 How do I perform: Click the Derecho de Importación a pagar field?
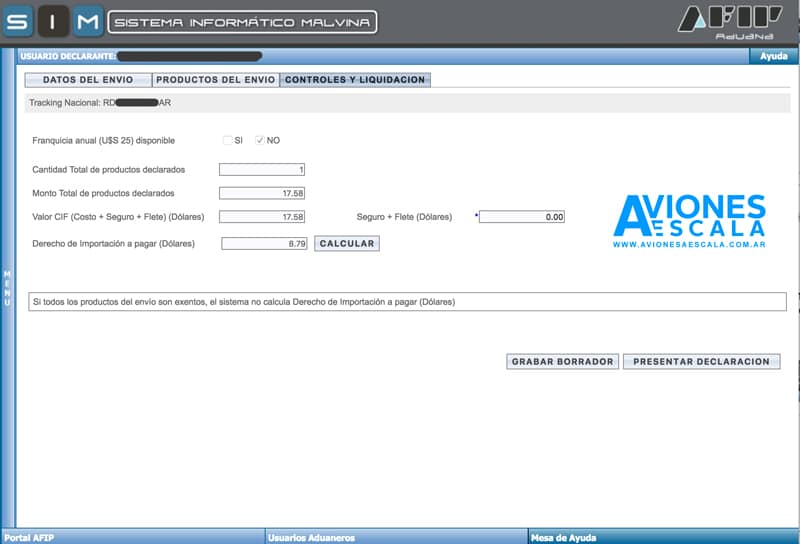coord(264,244)
